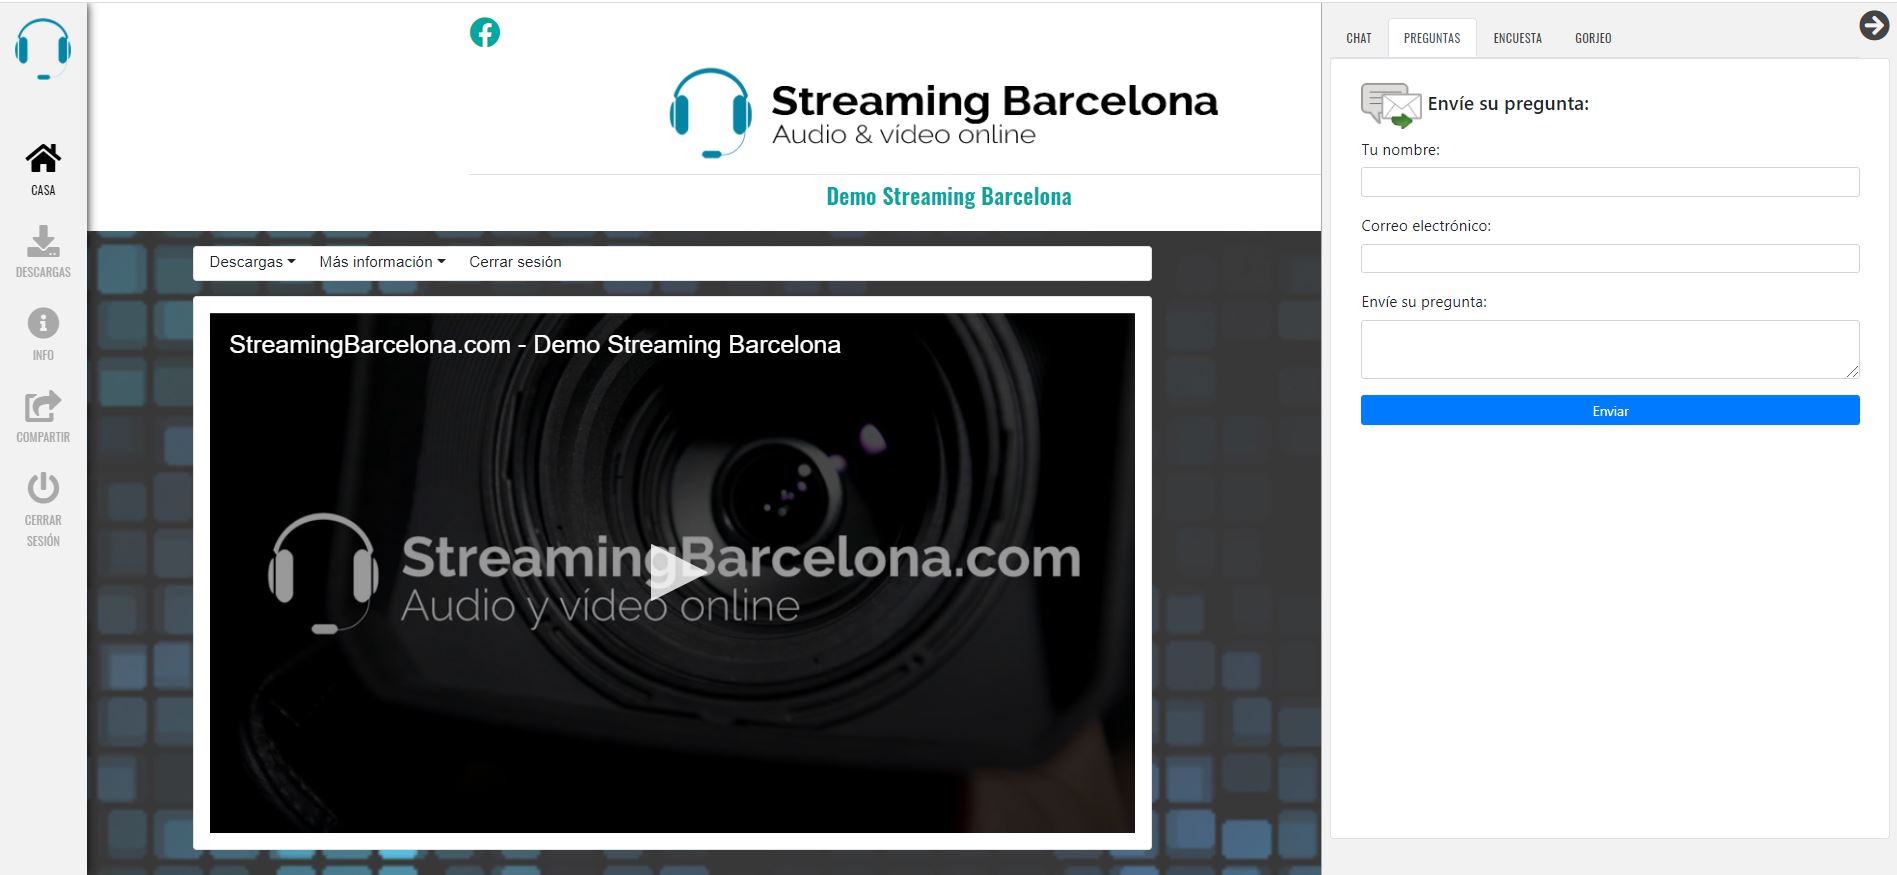This screenshot has height=875, width=1897.
Task: Select the Preguntas tab
Action: click(x=1431, y=38)
